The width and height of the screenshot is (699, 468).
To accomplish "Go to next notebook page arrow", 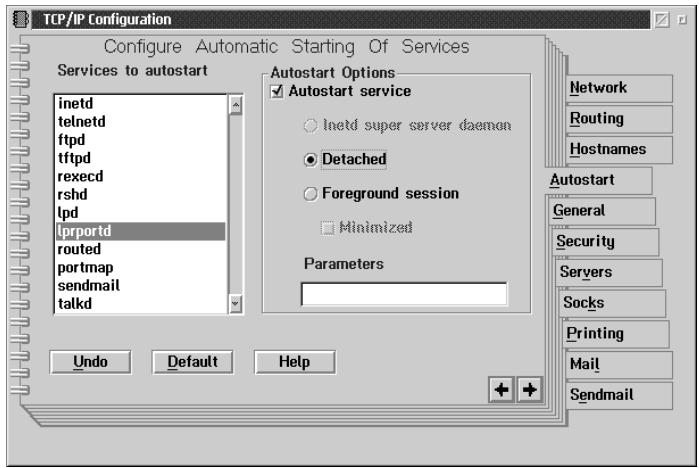I will click(530, 390).
